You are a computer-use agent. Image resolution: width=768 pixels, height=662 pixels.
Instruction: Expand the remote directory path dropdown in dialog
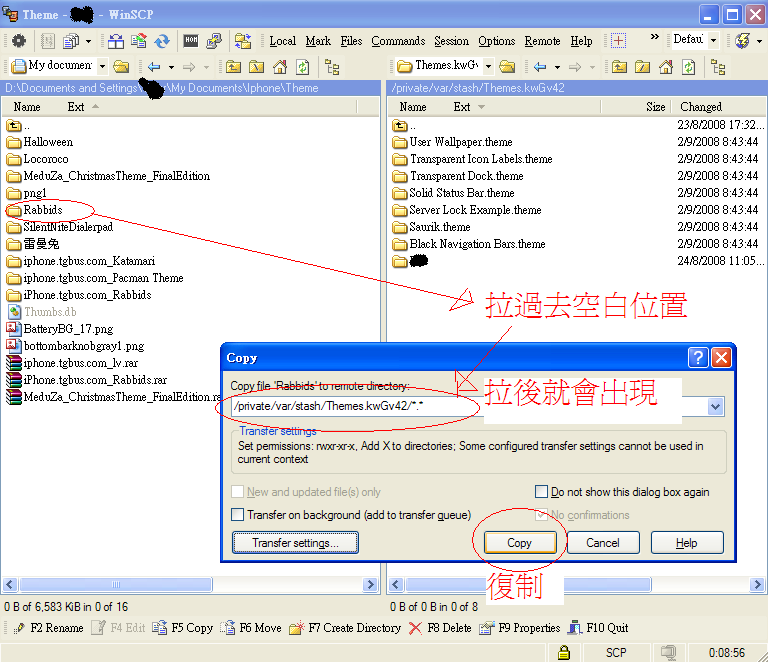pyautogui.click(x=715, y=407)
